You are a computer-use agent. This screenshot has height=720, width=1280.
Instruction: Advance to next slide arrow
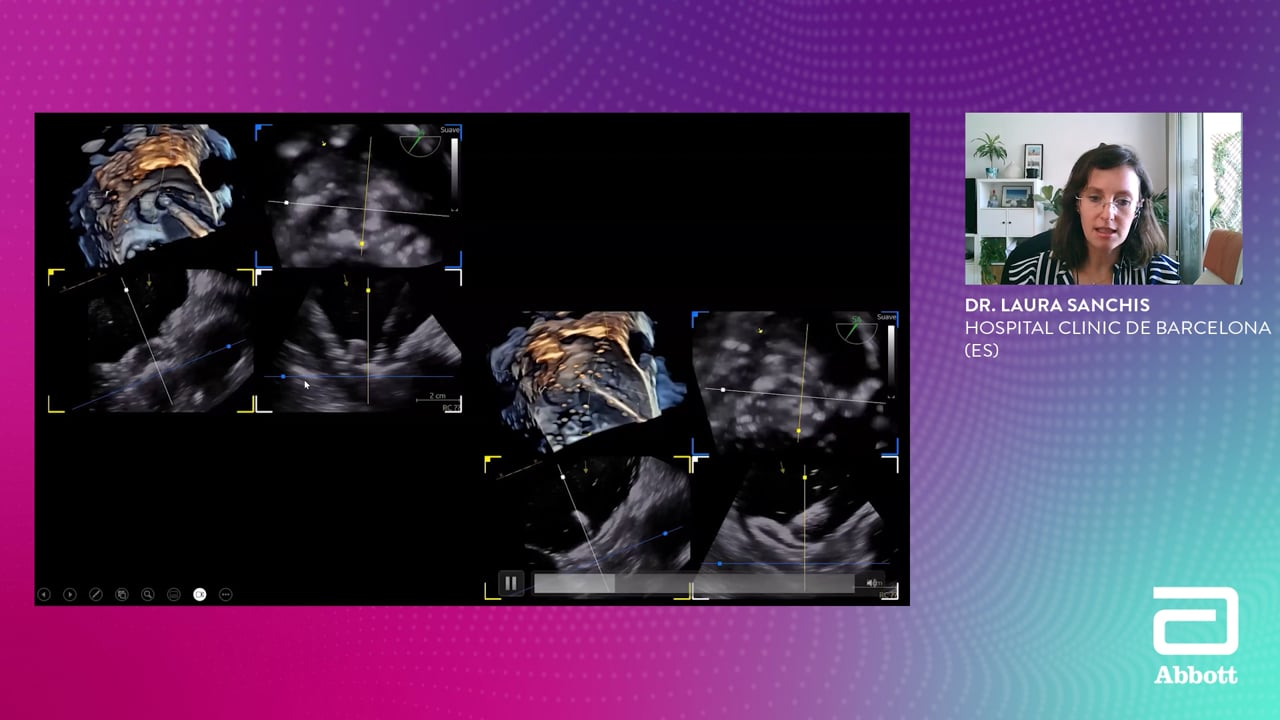tap(70, 594)
